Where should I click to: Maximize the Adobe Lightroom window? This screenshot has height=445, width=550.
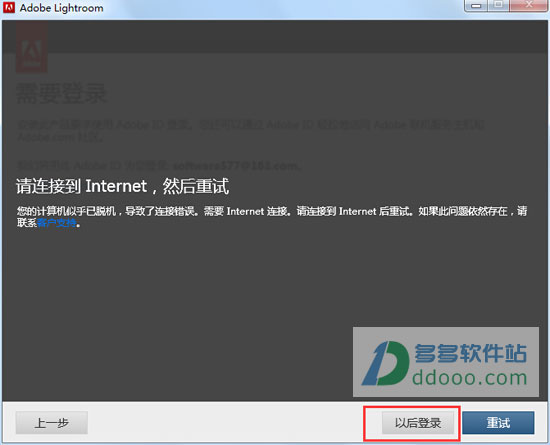[x=498, y=5]
